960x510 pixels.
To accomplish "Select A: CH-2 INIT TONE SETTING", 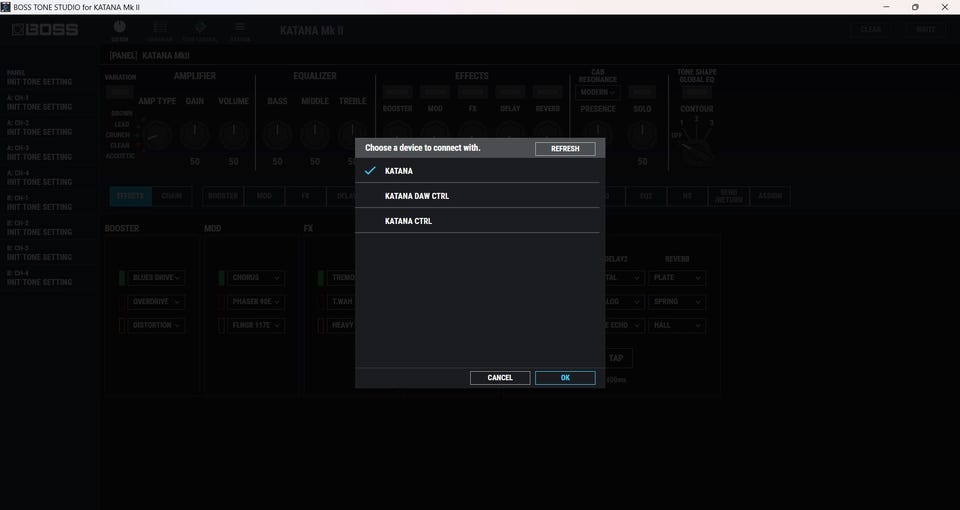I will [x=48, y=128].
